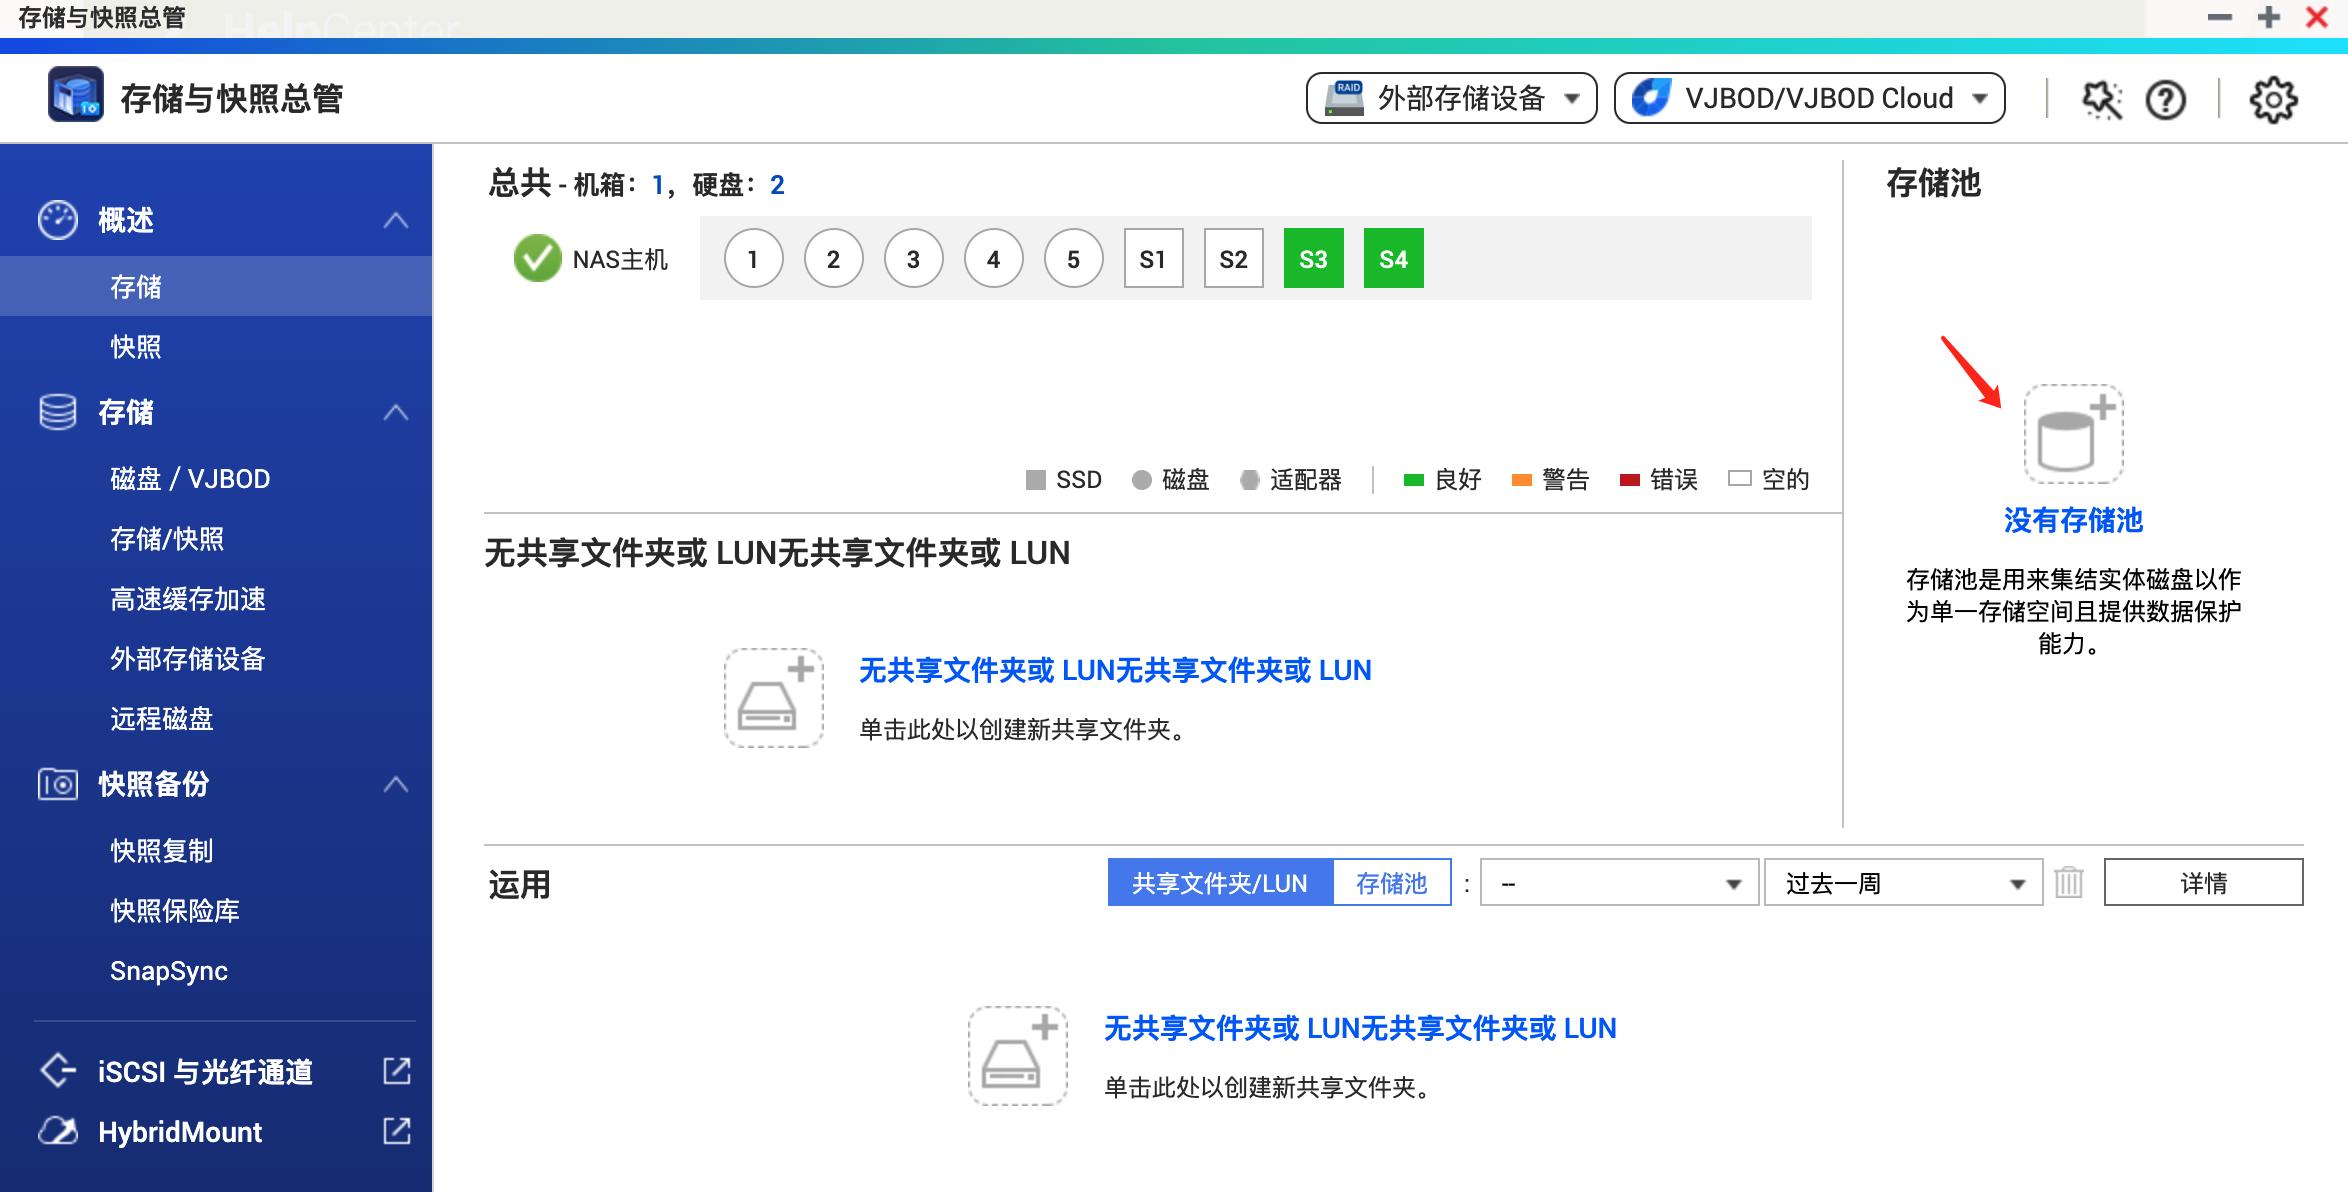Open the SnapSync page
This screenshot has width=2348, height=1192.
[x=169, y=970]
